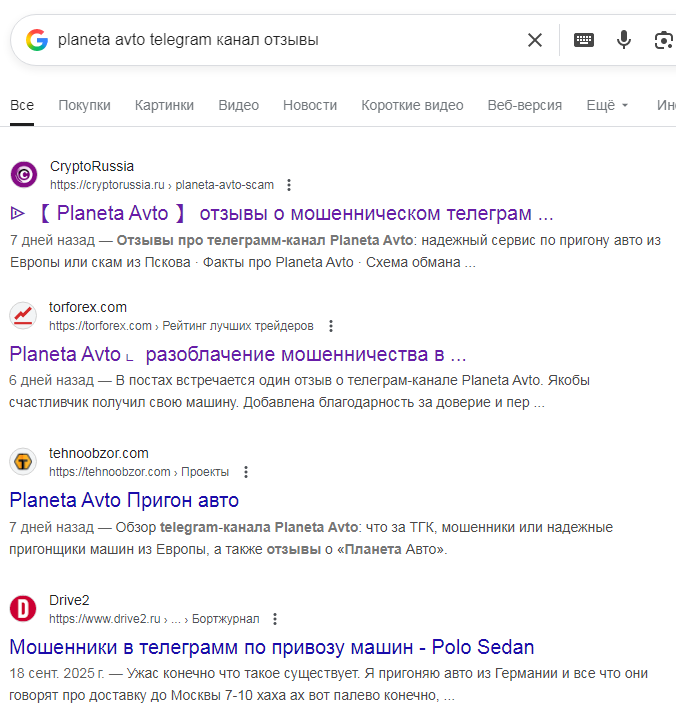This screenshot has height=713, width=676.
Task: Open more options for Drive2 result
Action: [276, 619]
